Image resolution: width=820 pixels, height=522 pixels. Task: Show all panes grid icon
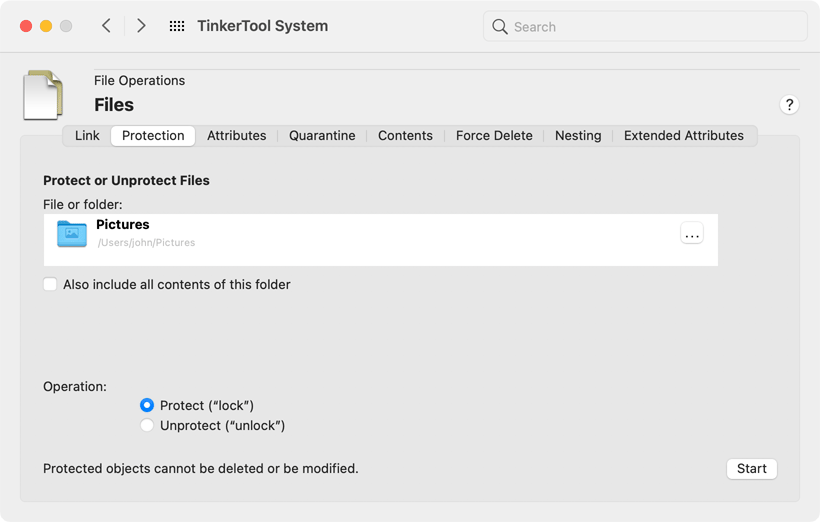click(177, 26)
